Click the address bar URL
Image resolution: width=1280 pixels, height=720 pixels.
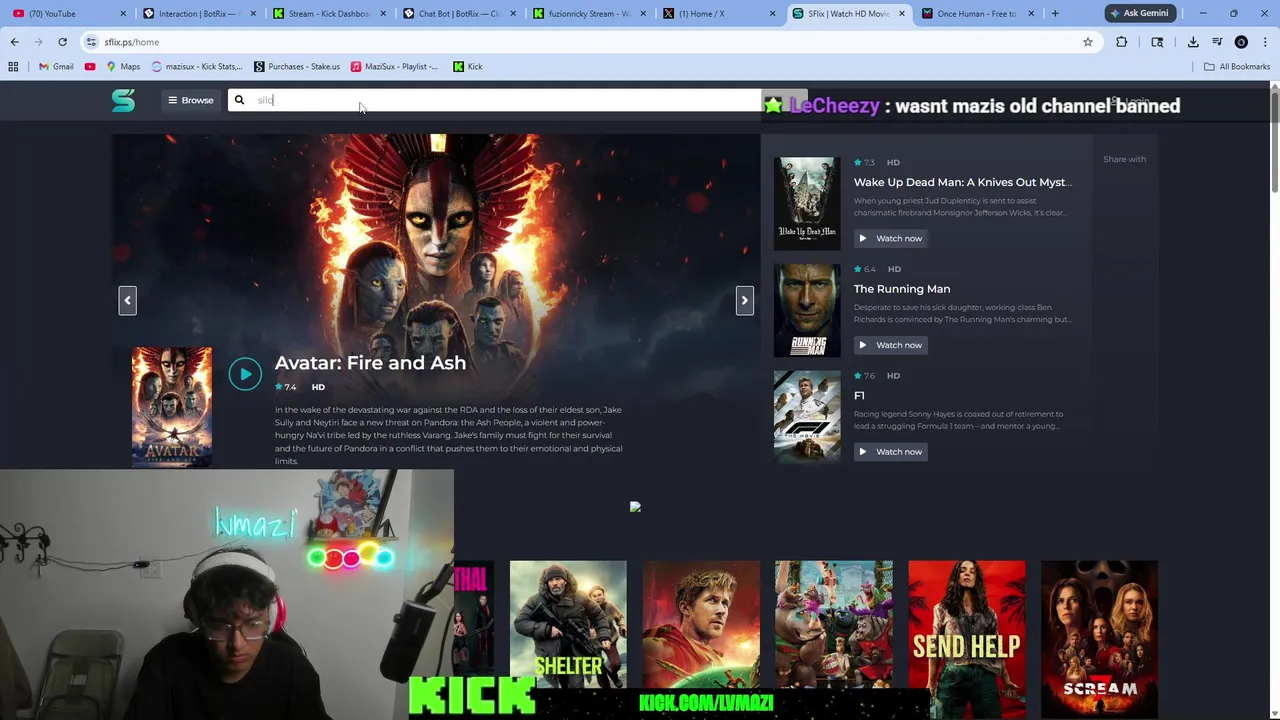coord(132,42)
